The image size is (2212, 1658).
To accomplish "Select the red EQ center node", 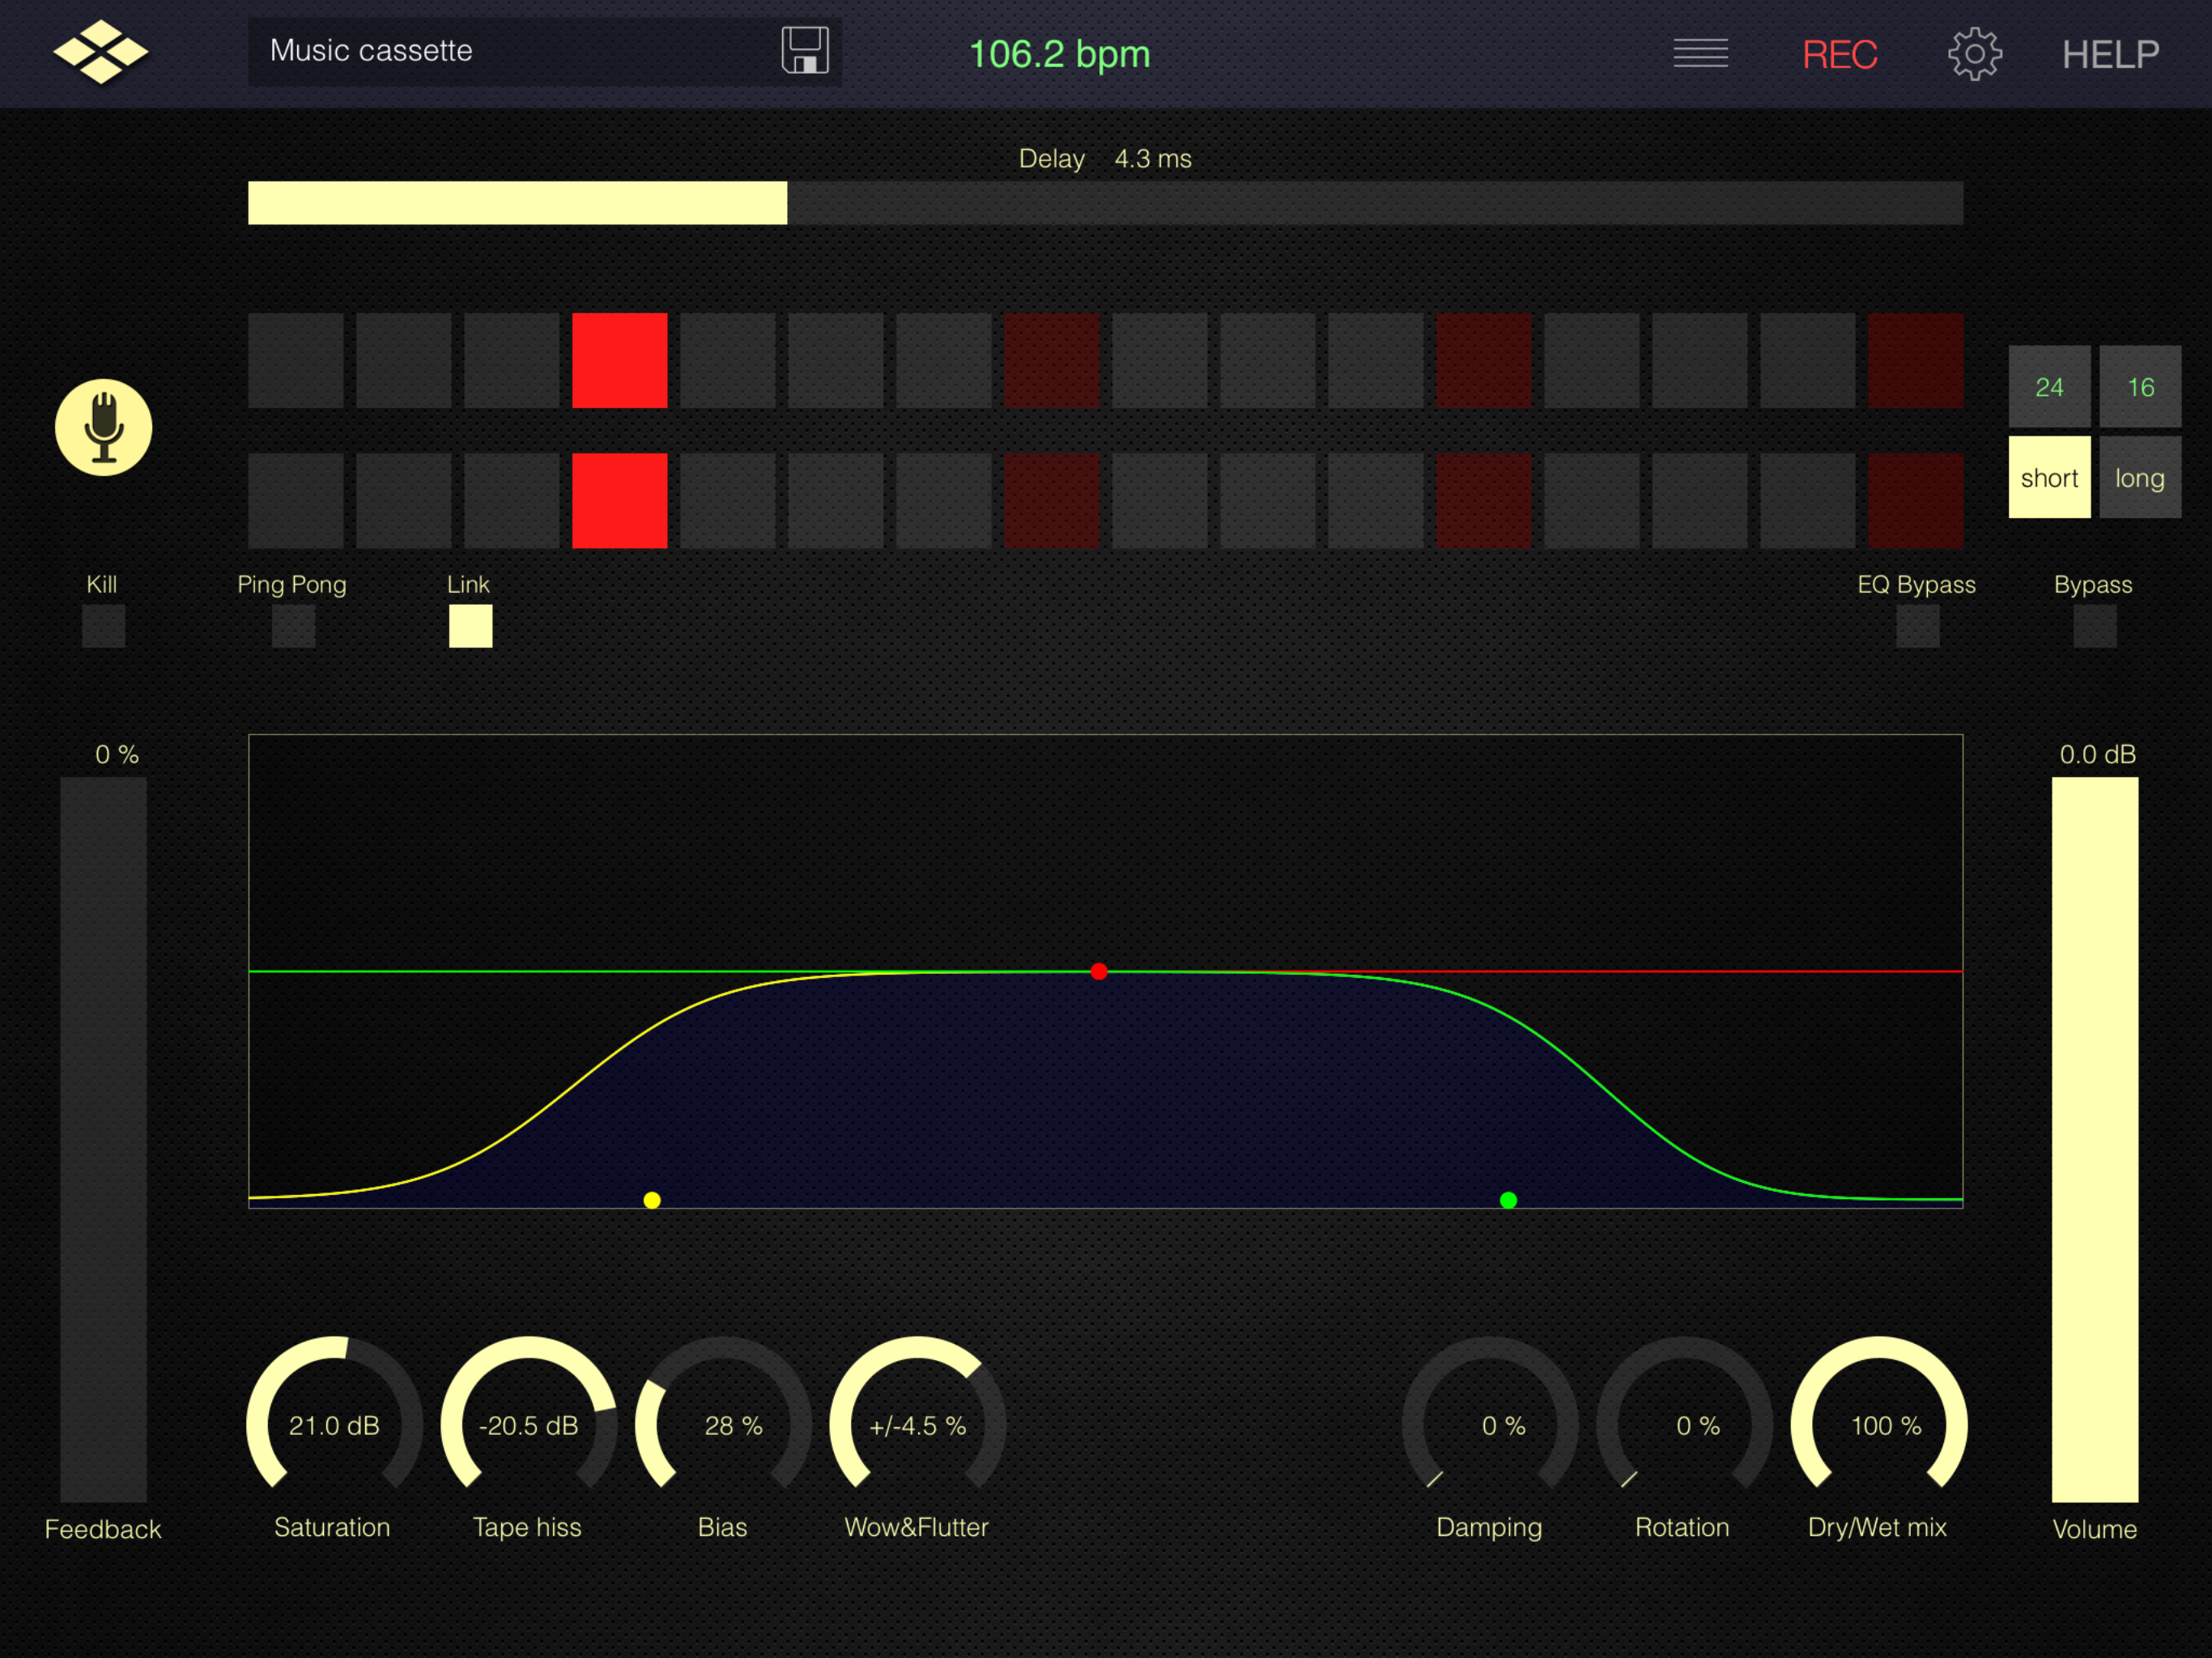I will pyautogui.click(x=1099, y=972).
